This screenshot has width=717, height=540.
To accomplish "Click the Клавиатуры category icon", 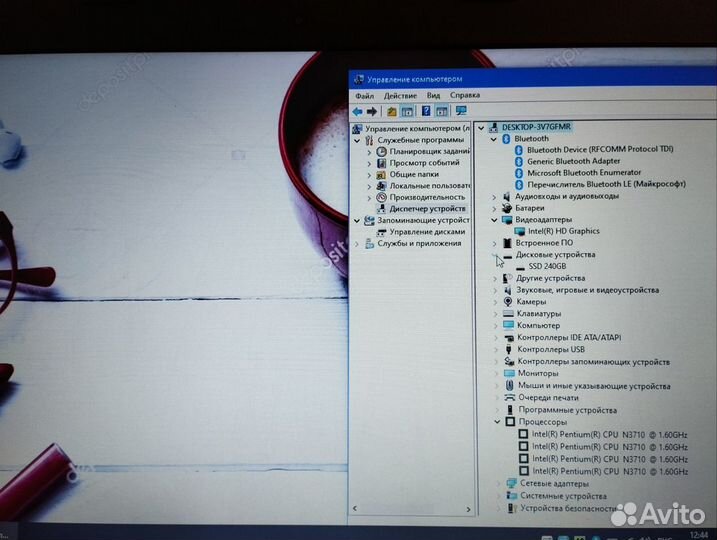I will click(x=508, y=314).
